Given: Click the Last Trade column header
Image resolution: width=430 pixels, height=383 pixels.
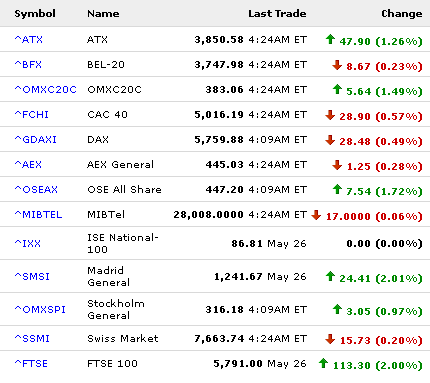Looking at the screenshot, I should tap(277, 14).
